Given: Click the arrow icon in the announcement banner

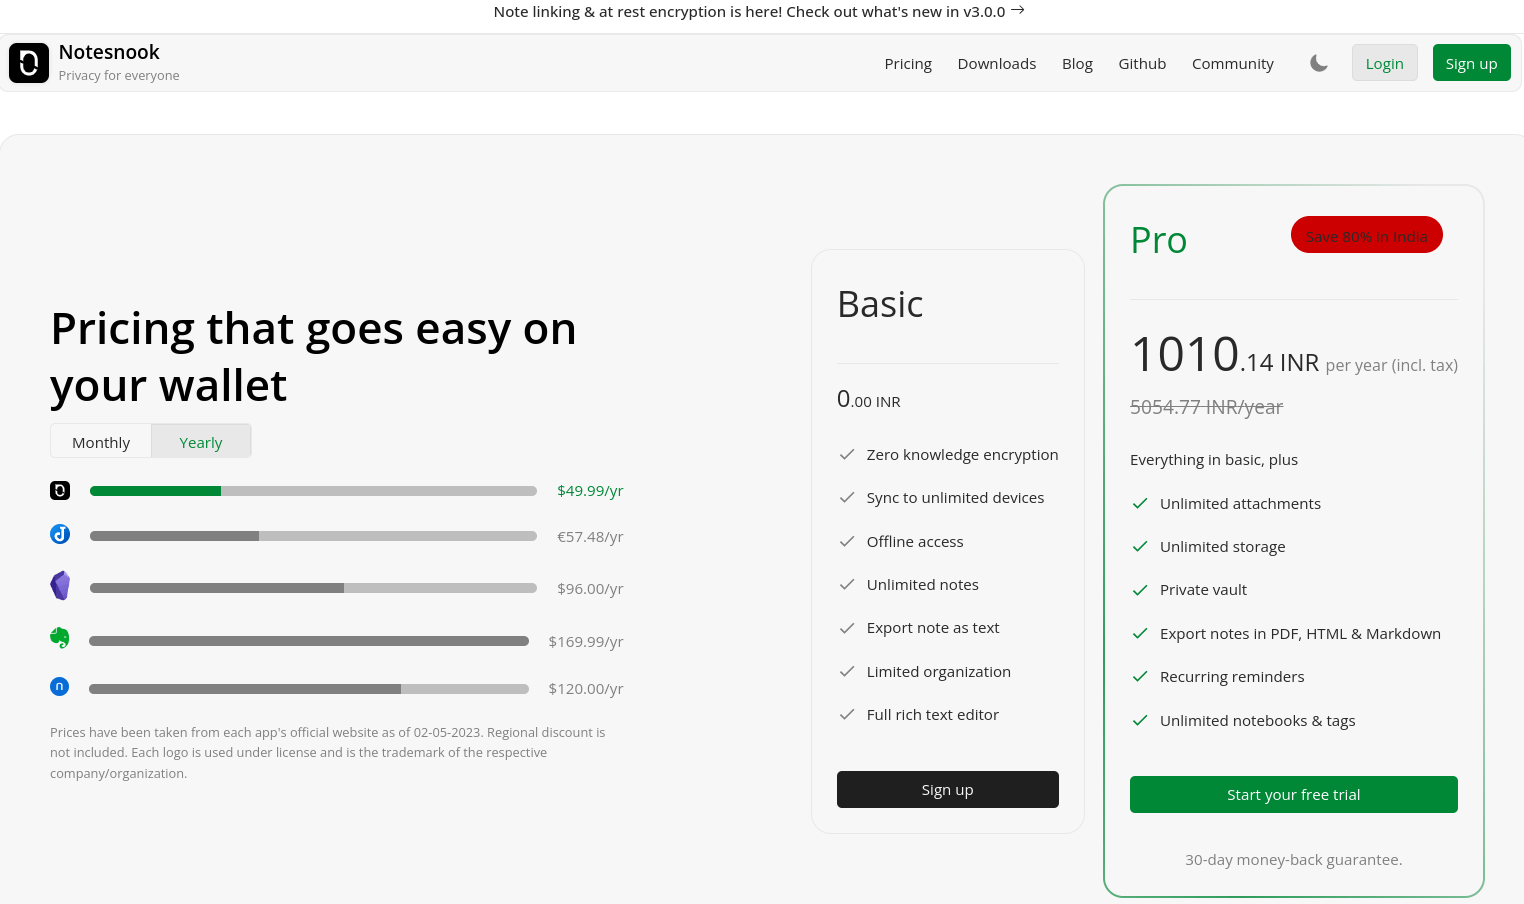Looking at the screenshot, I should pyautogui.click(x=1017, y=10).
